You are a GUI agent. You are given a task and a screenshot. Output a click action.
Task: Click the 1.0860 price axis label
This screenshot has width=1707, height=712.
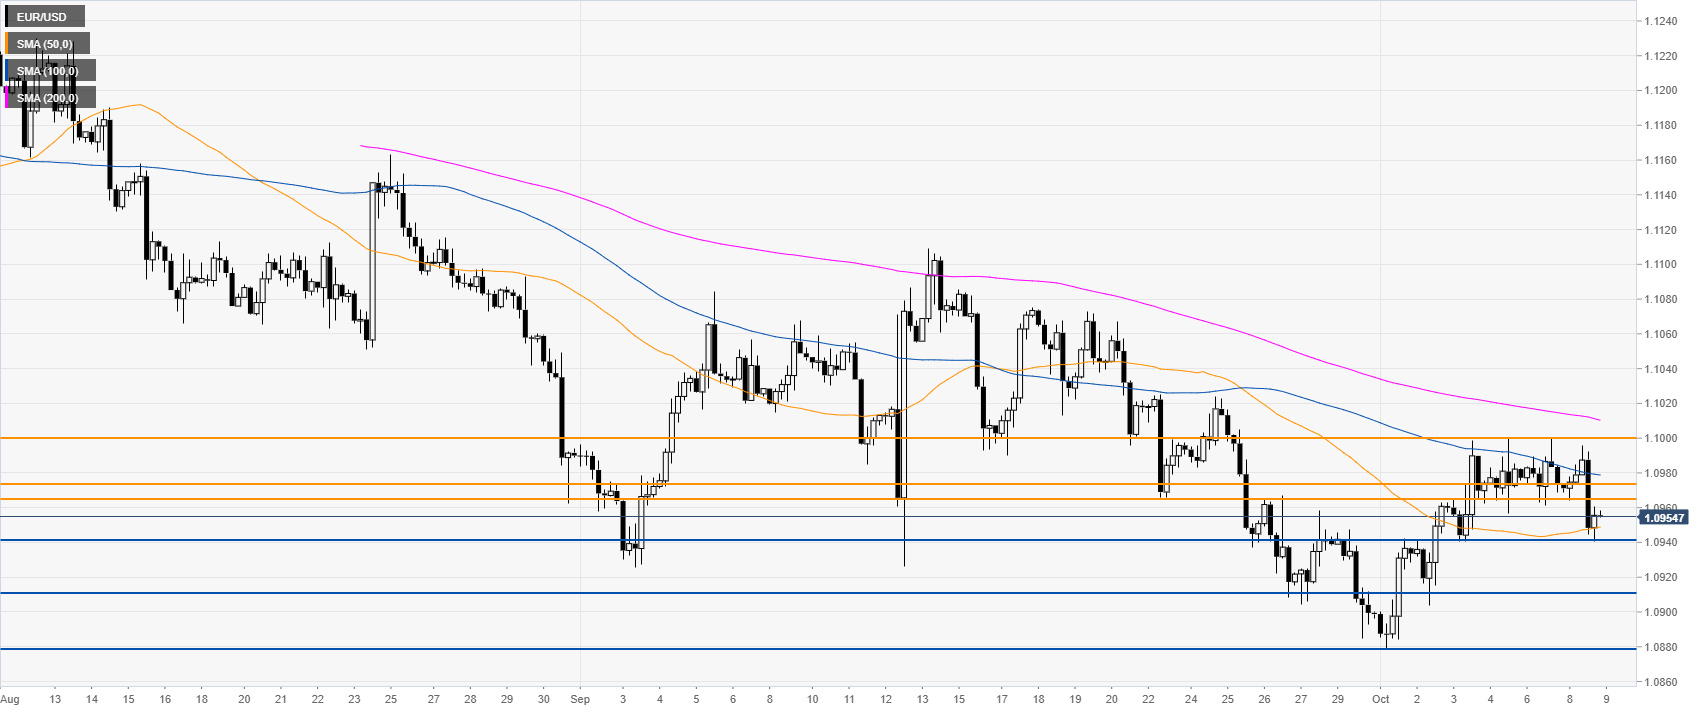click(1660, 682)
